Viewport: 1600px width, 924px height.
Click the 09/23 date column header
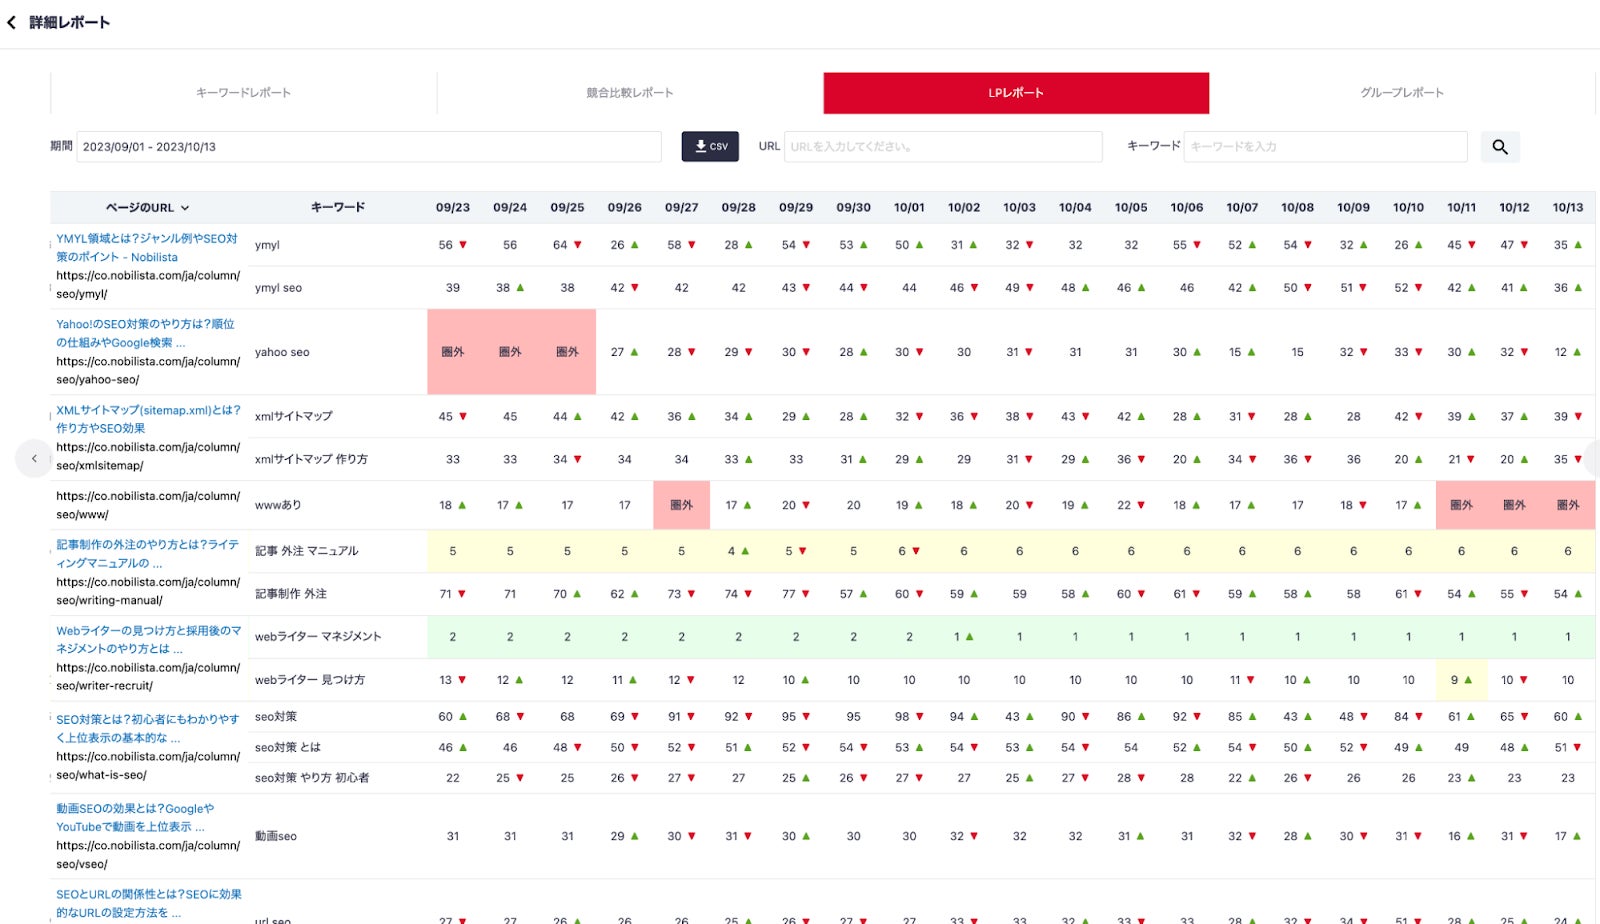pyautogui.click(x=453, y=208)
